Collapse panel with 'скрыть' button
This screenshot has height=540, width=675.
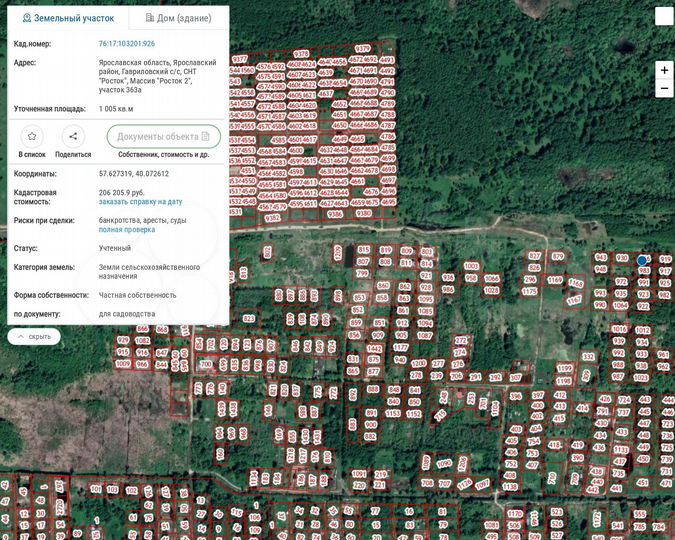click(x=34, y=337)
